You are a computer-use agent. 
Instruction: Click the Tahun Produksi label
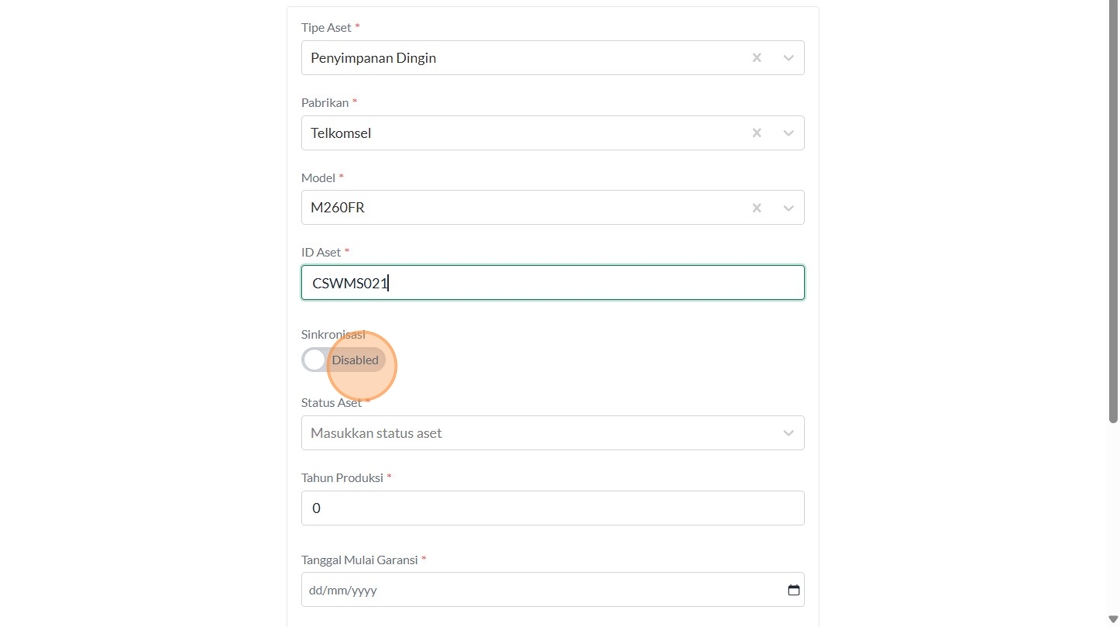point(342,478)
